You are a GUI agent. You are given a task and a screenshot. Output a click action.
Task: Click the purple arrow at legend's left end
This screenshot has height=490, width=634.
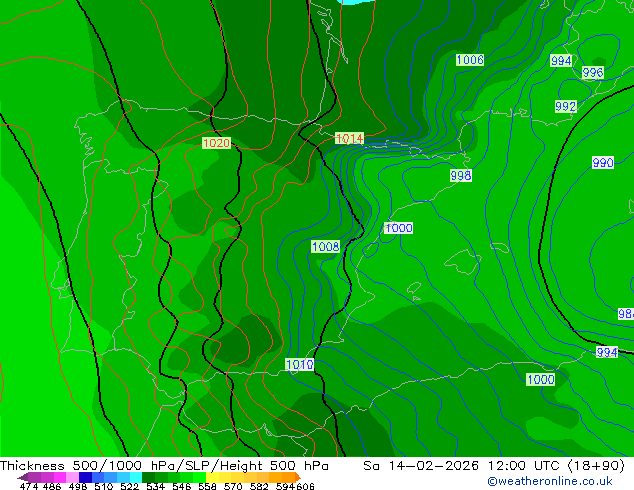(23, 478)
